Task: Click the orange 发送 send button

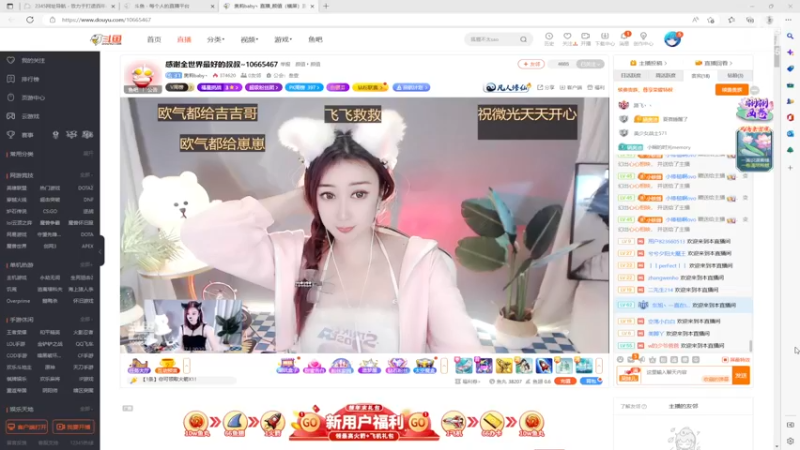Action: tap(741, 375)
